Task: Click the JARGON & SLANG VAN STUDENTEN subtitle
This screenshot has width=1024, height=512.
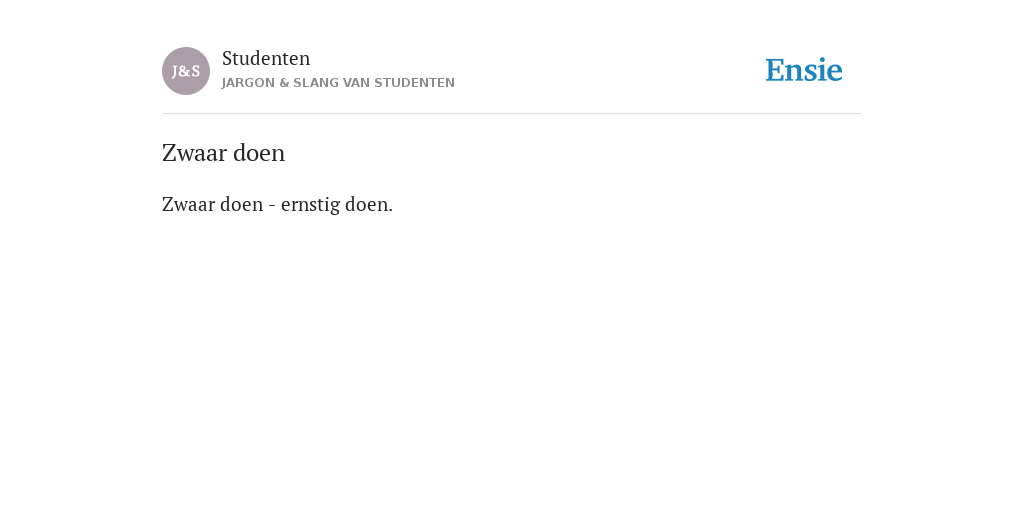Action: coord(338,83)
